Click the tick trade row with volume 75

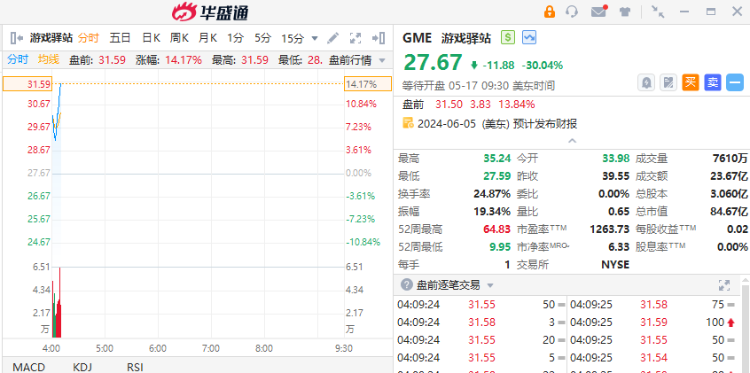(653, 305)
